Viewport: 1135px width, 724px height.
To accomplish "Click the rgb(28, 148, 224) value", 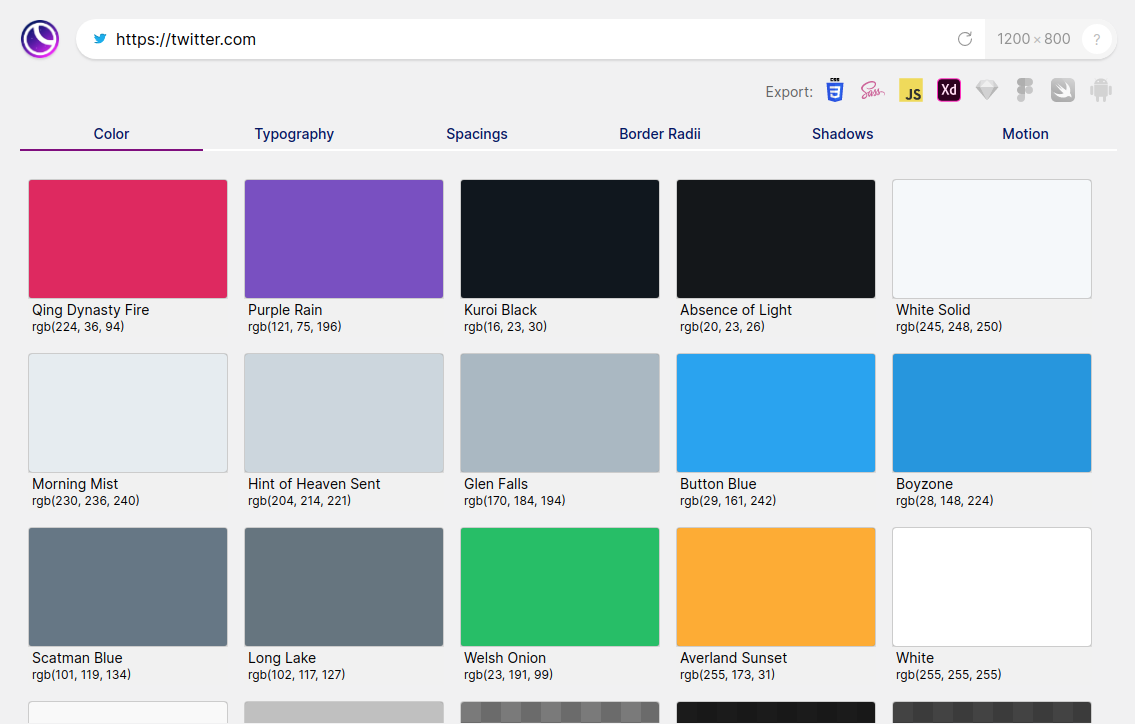I will click(945, 500).
